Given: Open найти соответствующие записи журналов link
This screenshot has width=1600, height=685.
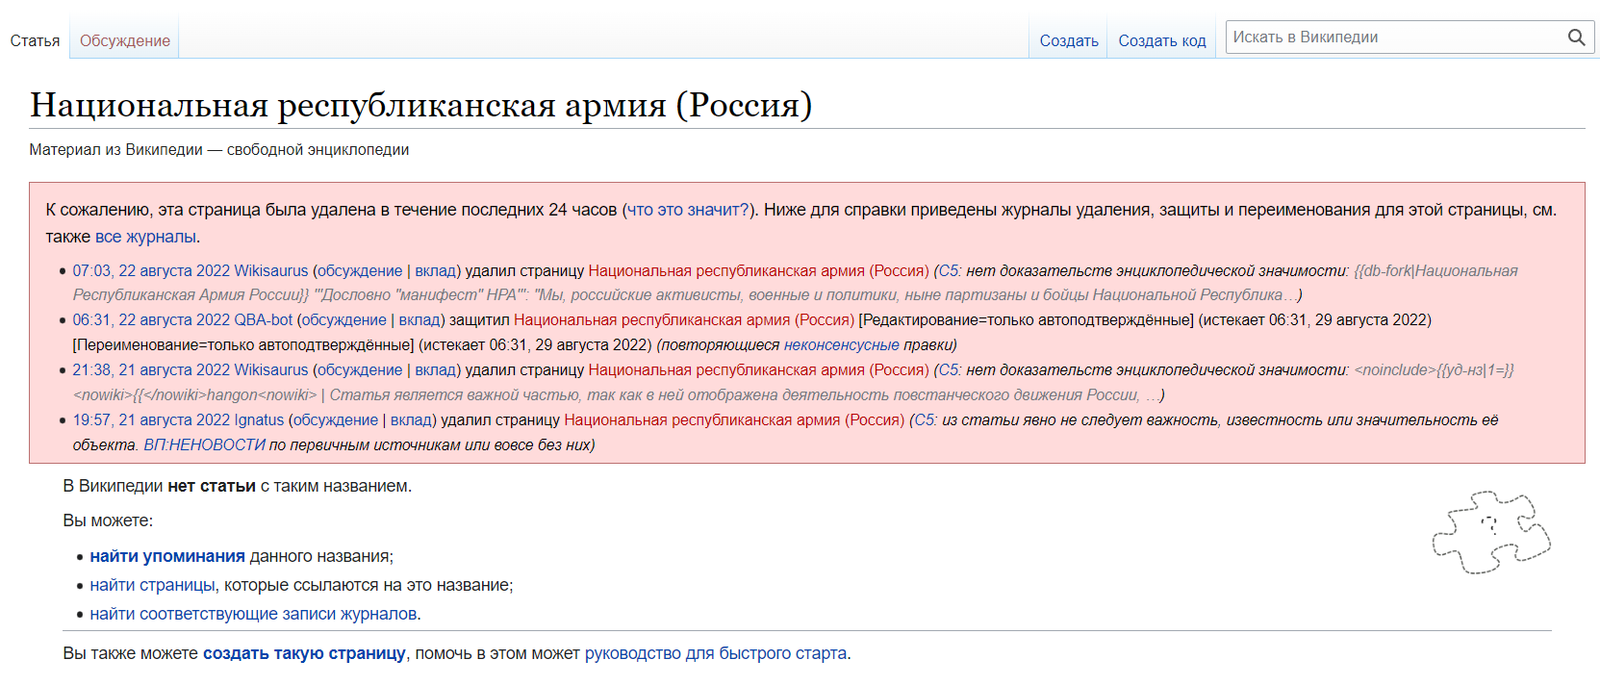Looking at the screenshot, I should coord(253,614).
